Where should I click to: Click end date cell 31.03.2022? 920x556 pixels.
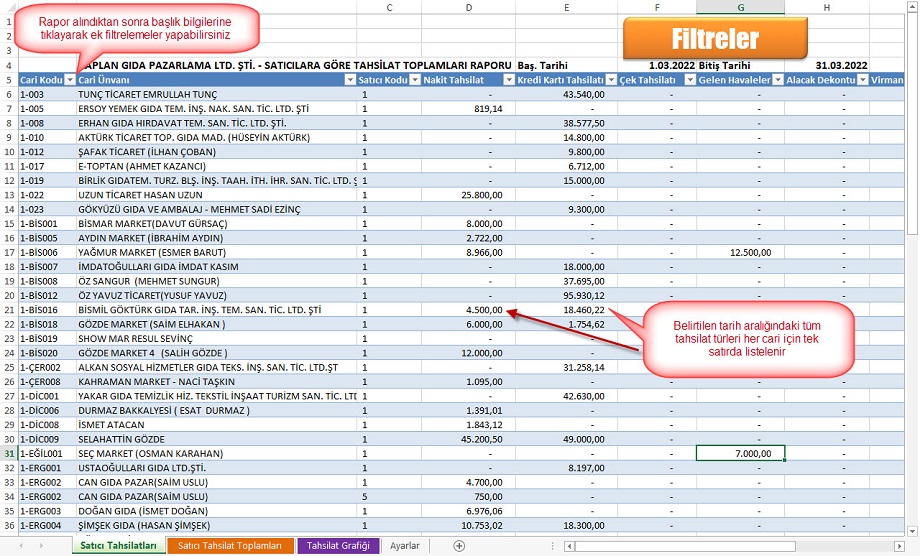click(x=827, y=66)
